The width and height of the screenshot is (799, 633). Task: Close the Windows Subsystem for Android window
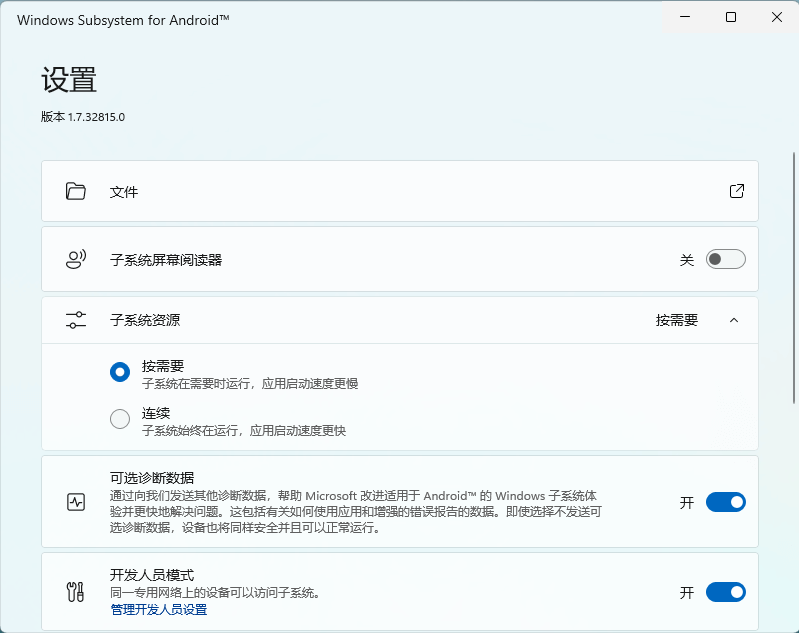777,17
